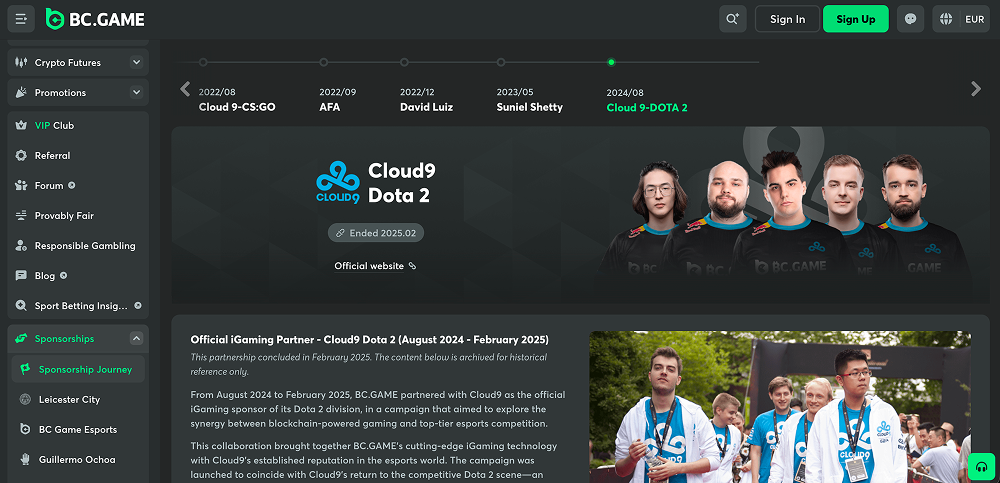Expand the Promotions dropdown chevron
This screenshot has width=1000, height=483.
(136, 93)
